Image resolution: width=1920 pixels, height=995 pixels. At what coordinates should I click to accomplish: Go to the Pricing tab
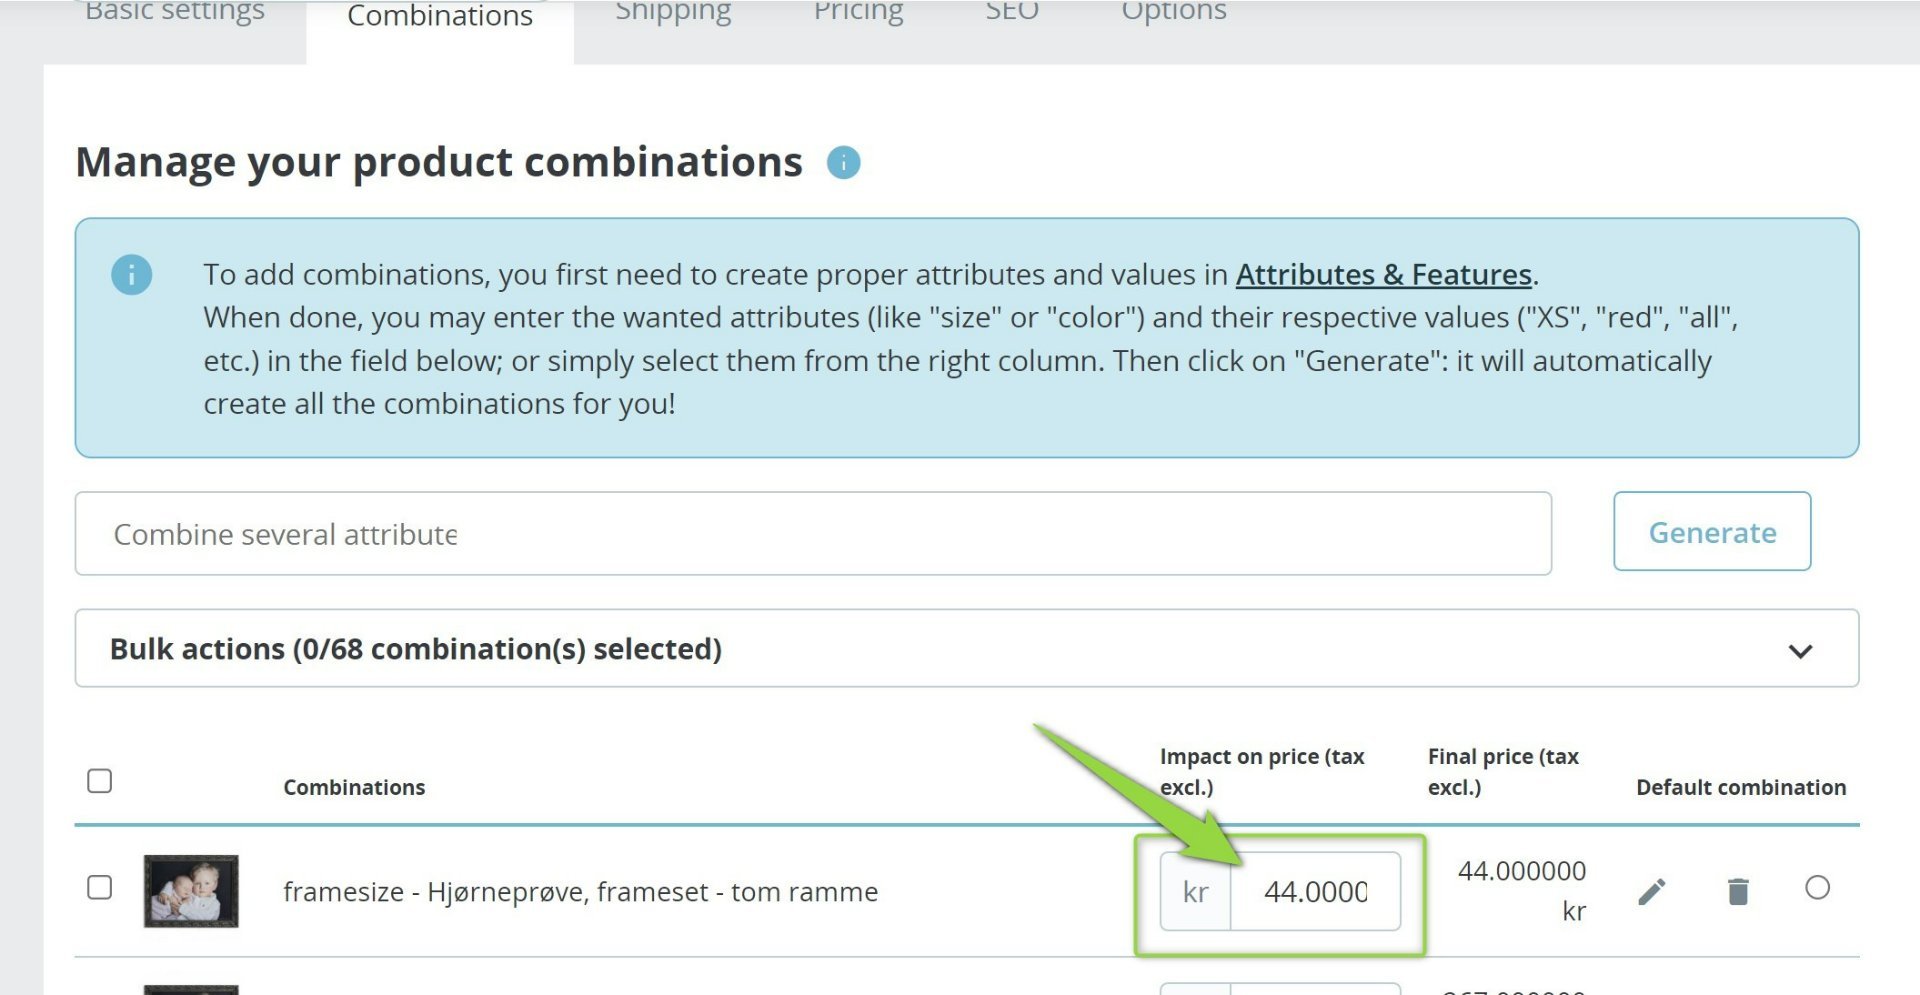tap(858, 14)
